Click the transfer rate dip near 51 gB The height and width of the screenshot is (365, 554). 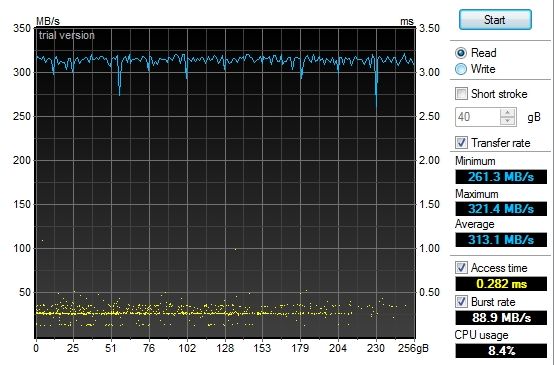tap(119, 90)
